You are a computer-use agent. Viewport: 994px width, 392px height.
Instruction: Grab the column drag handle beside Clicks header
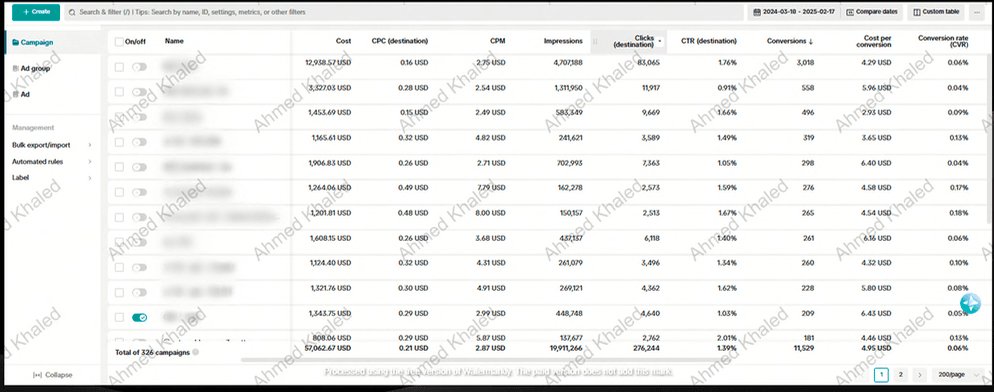point(595,41)
